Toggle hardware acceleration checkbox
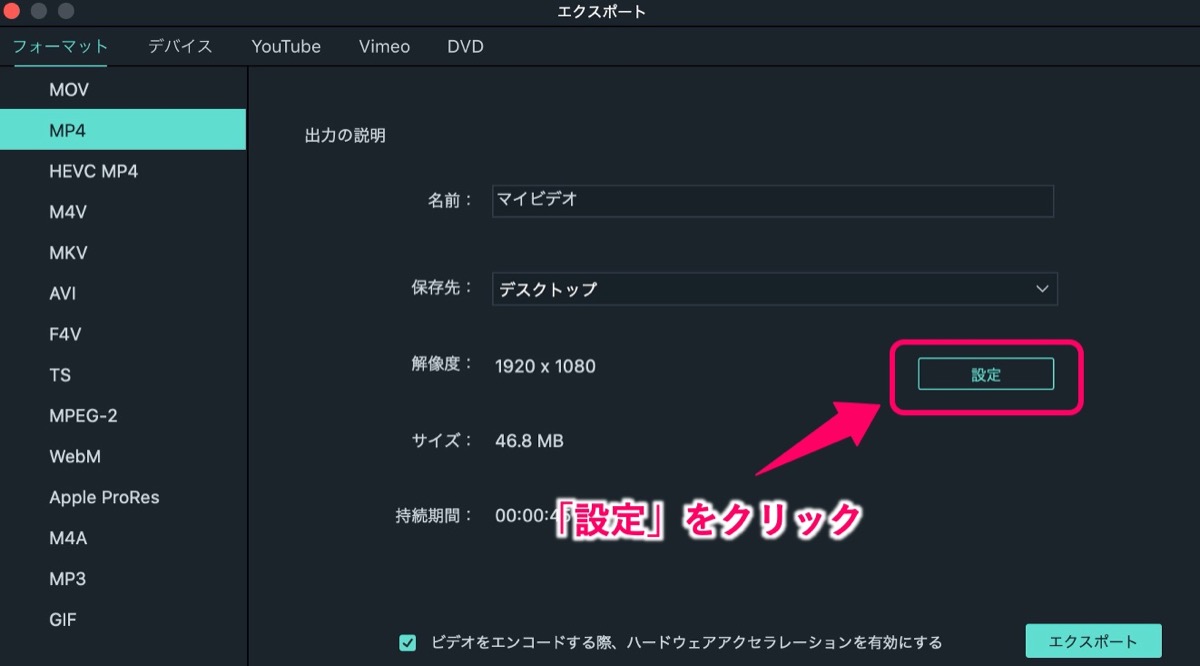 [x=407, y=643]
